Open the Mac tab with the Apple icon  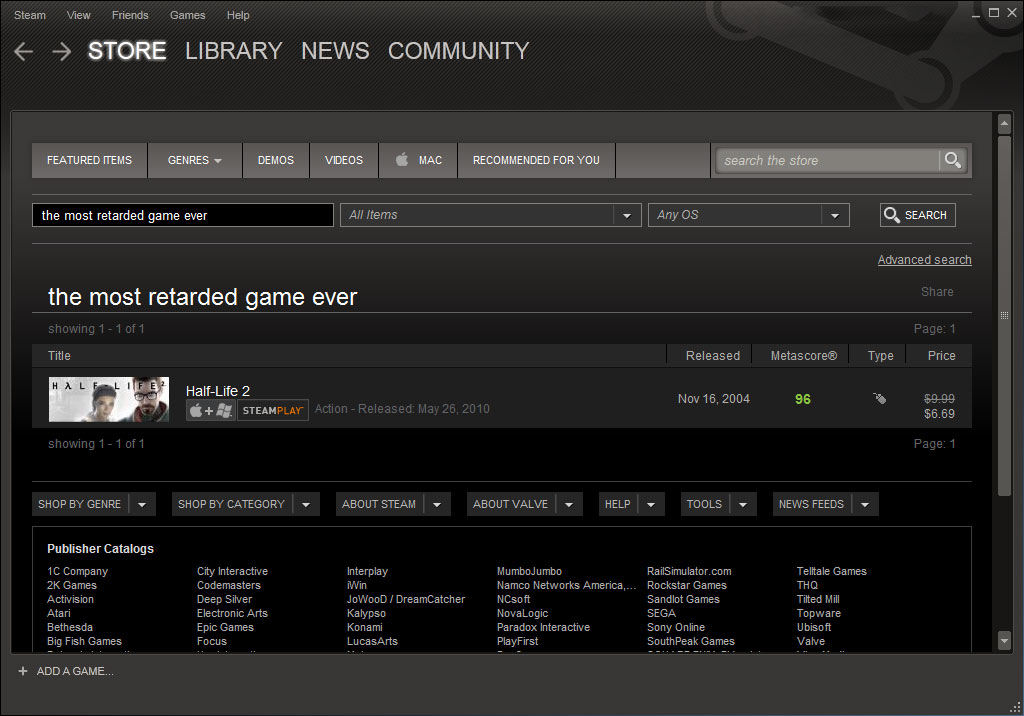coord(418,160)
